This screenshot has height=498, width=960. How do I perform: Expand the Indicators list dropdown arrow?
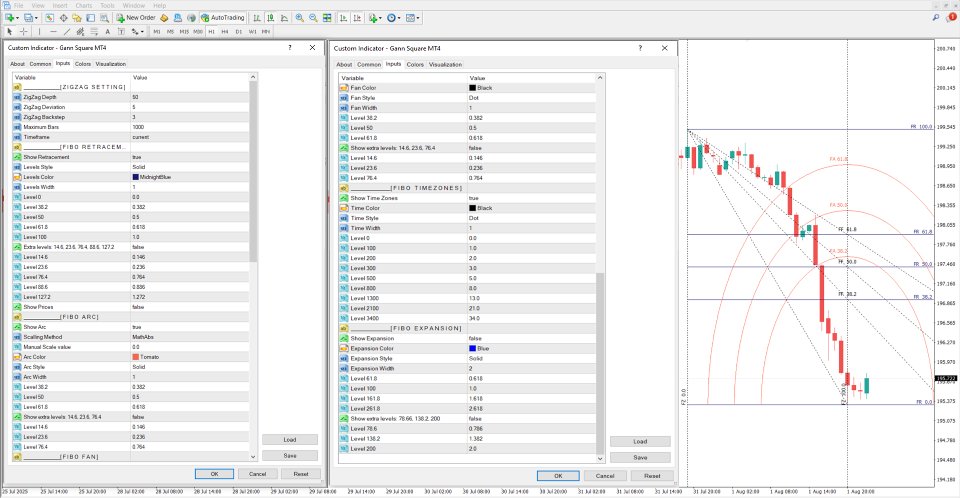pos(380,18)
